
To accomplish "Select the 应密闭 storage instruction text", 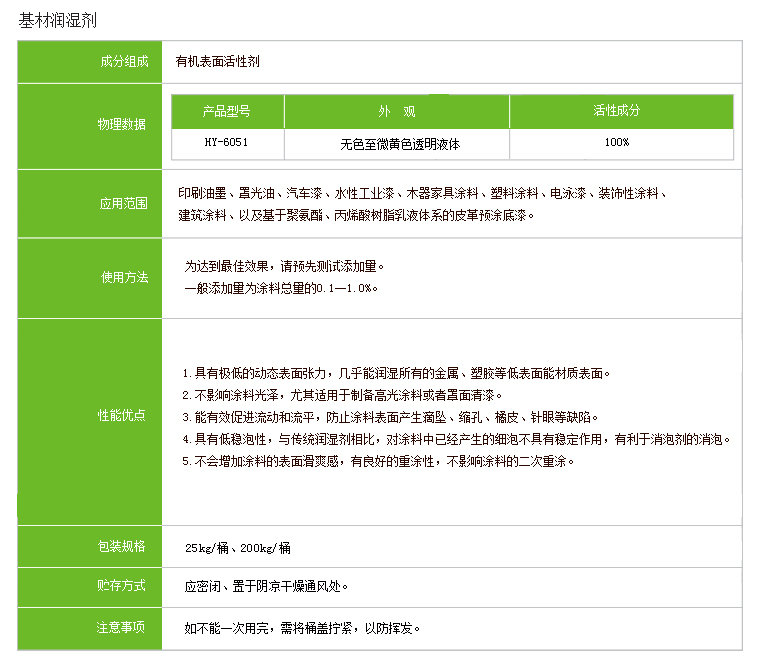I will (266, 587).
